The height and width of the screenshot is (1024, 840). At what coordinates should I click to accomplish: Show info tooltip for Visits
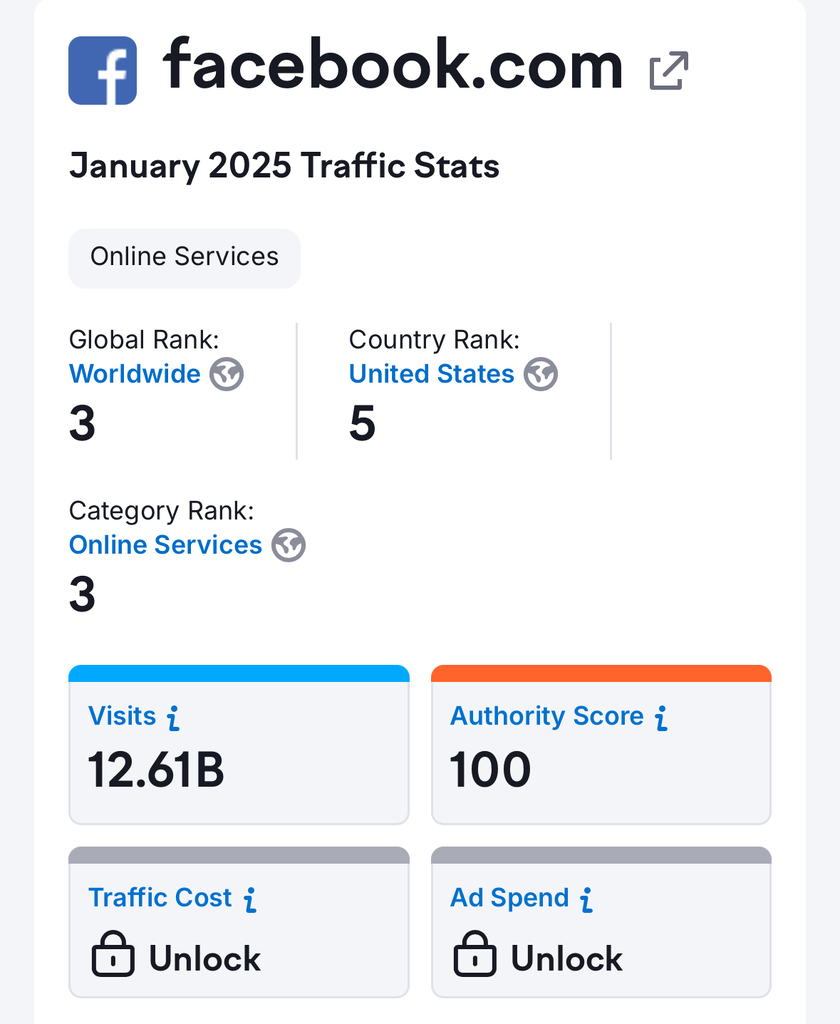pyautogui.click(x=173, y=717)
